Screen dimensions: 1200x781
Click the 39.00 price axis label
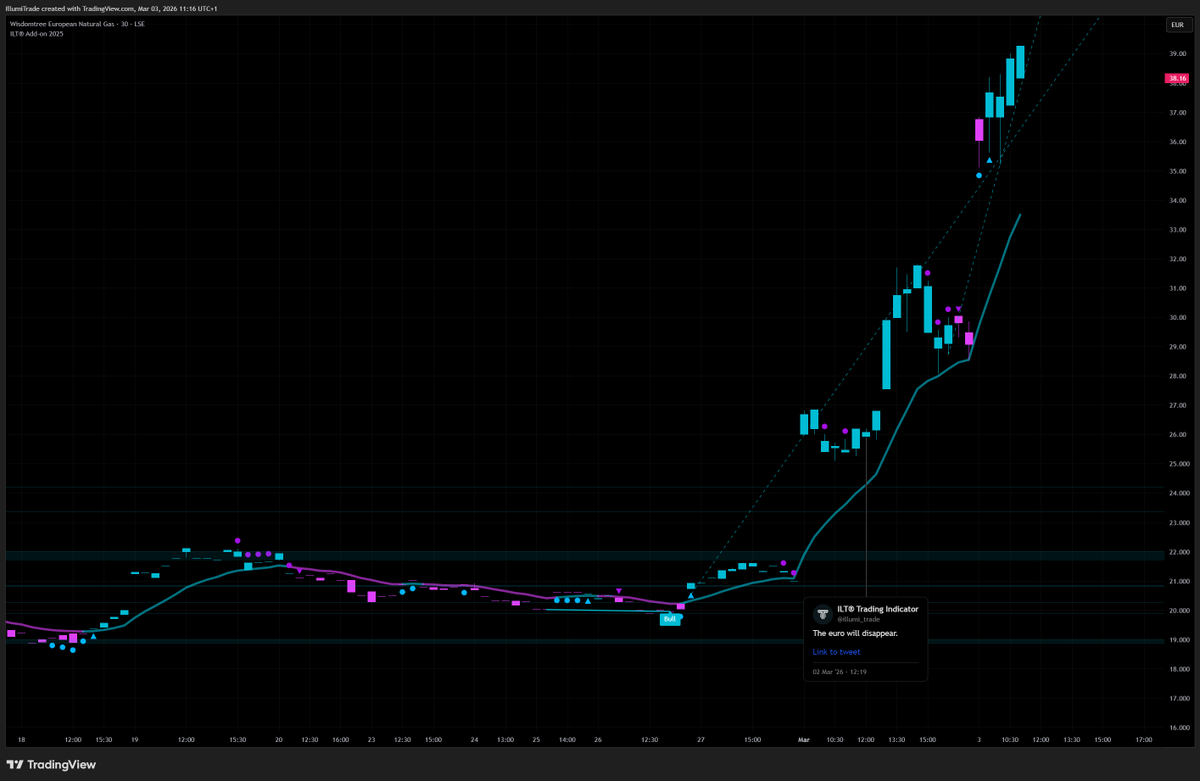click(1176, 54)
